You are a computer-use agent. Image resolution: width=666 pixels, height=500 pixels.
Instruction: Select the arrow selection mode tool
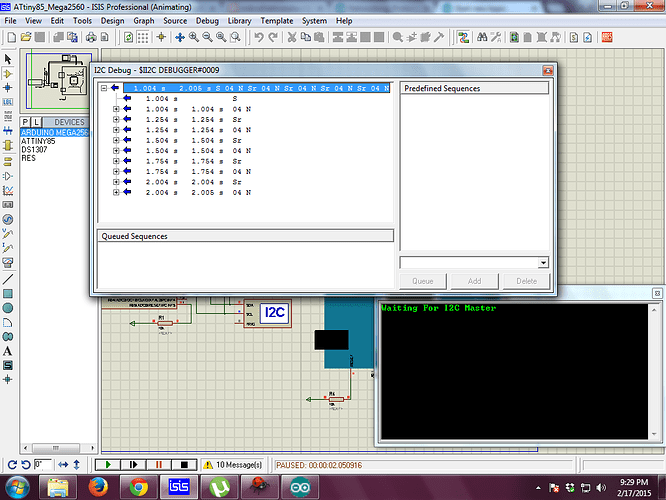pyautogui.click(x=8, y=59)
